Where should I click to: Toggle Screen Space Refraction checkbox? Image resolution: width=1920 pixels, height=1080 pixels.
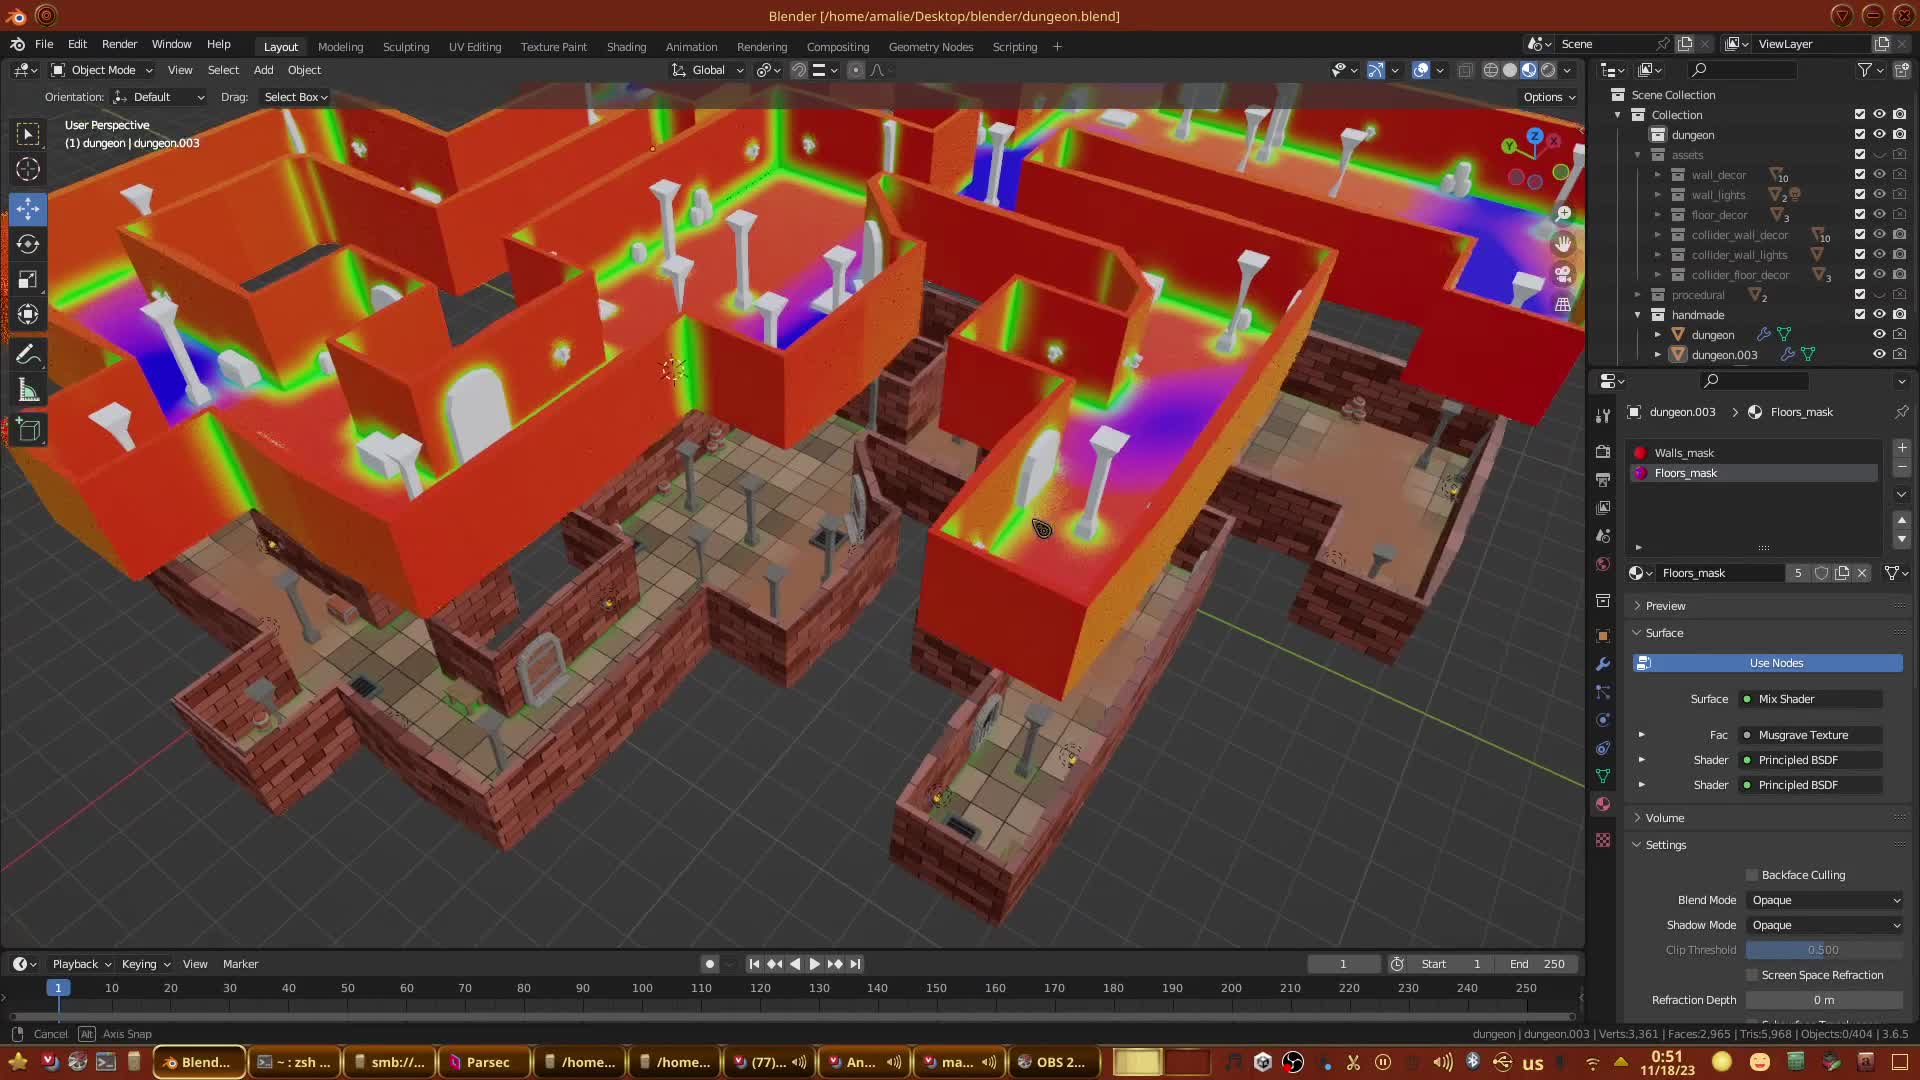tap(1752, 975)
